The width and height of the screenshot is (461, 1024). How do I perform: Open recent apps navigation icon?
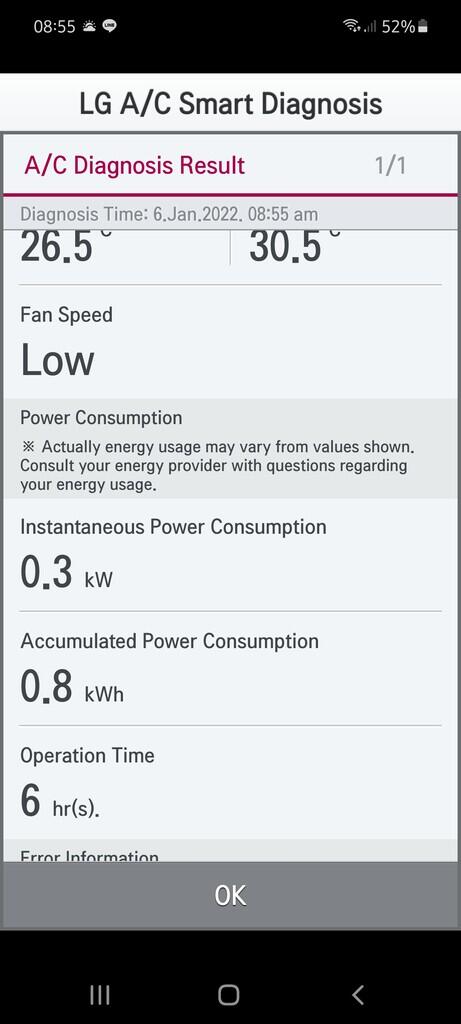point(100,995)
